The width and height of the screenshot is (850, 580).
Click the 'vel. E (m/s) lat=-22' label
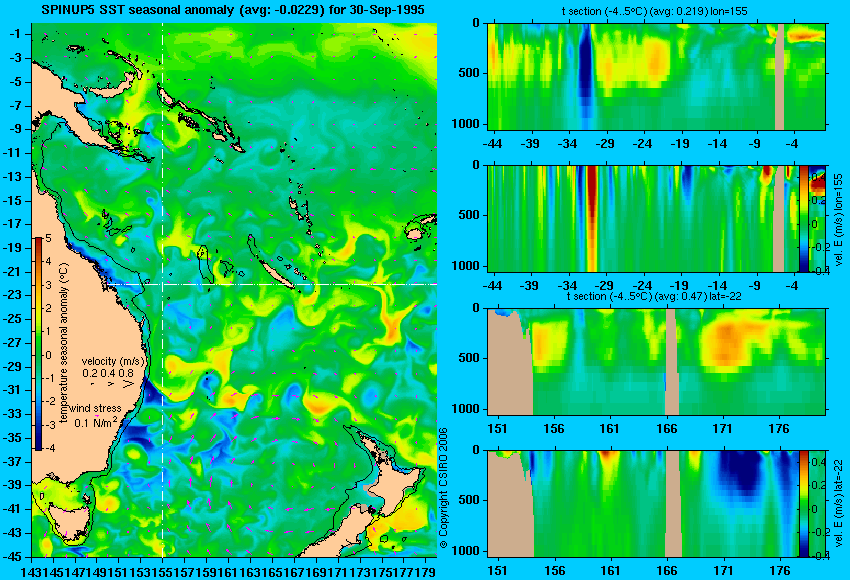[x=838, y=506]
